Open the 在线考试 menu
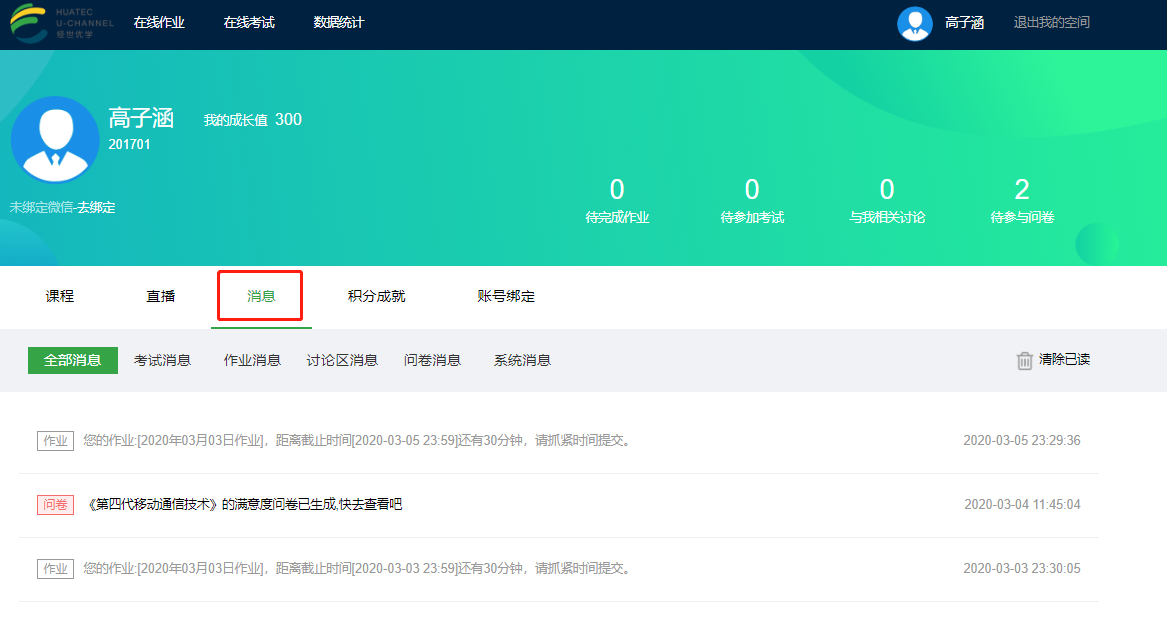1167x618 pixels. [249, 23]
